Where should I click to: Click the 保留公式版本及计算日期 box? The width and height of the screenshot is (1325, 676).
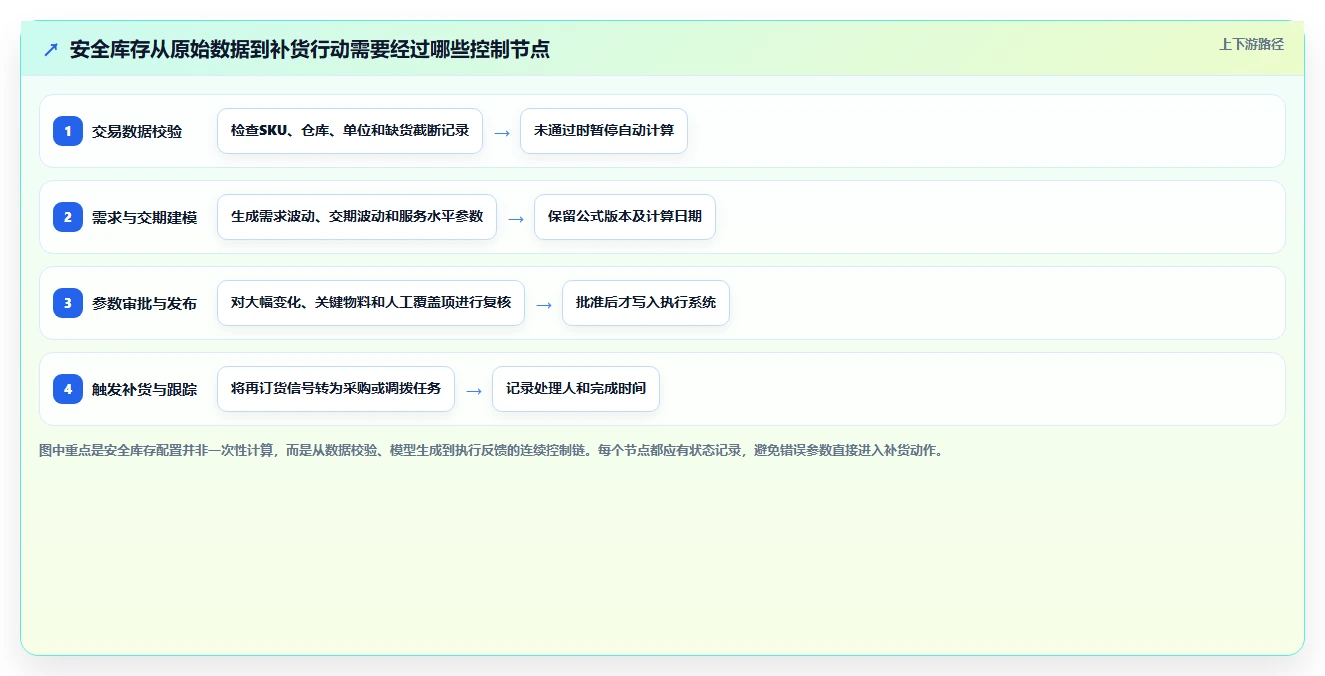(625, 217)
